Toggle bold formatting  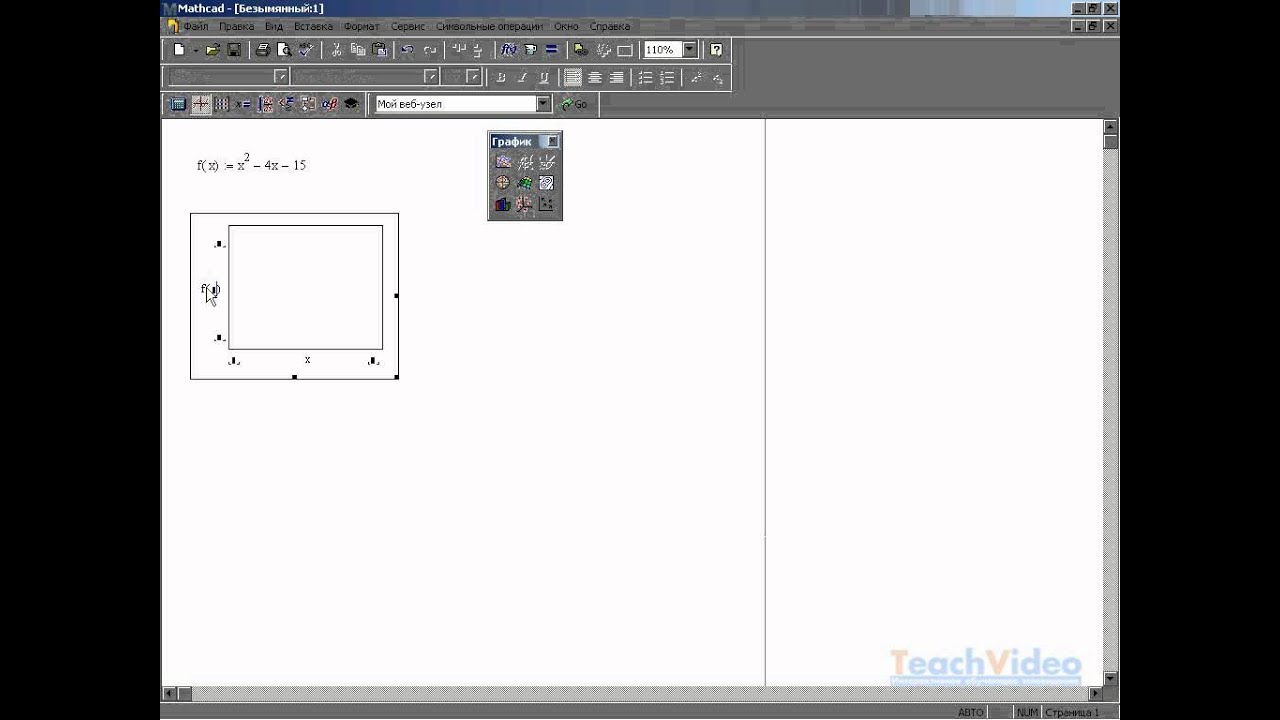click(x=501, y=77)
